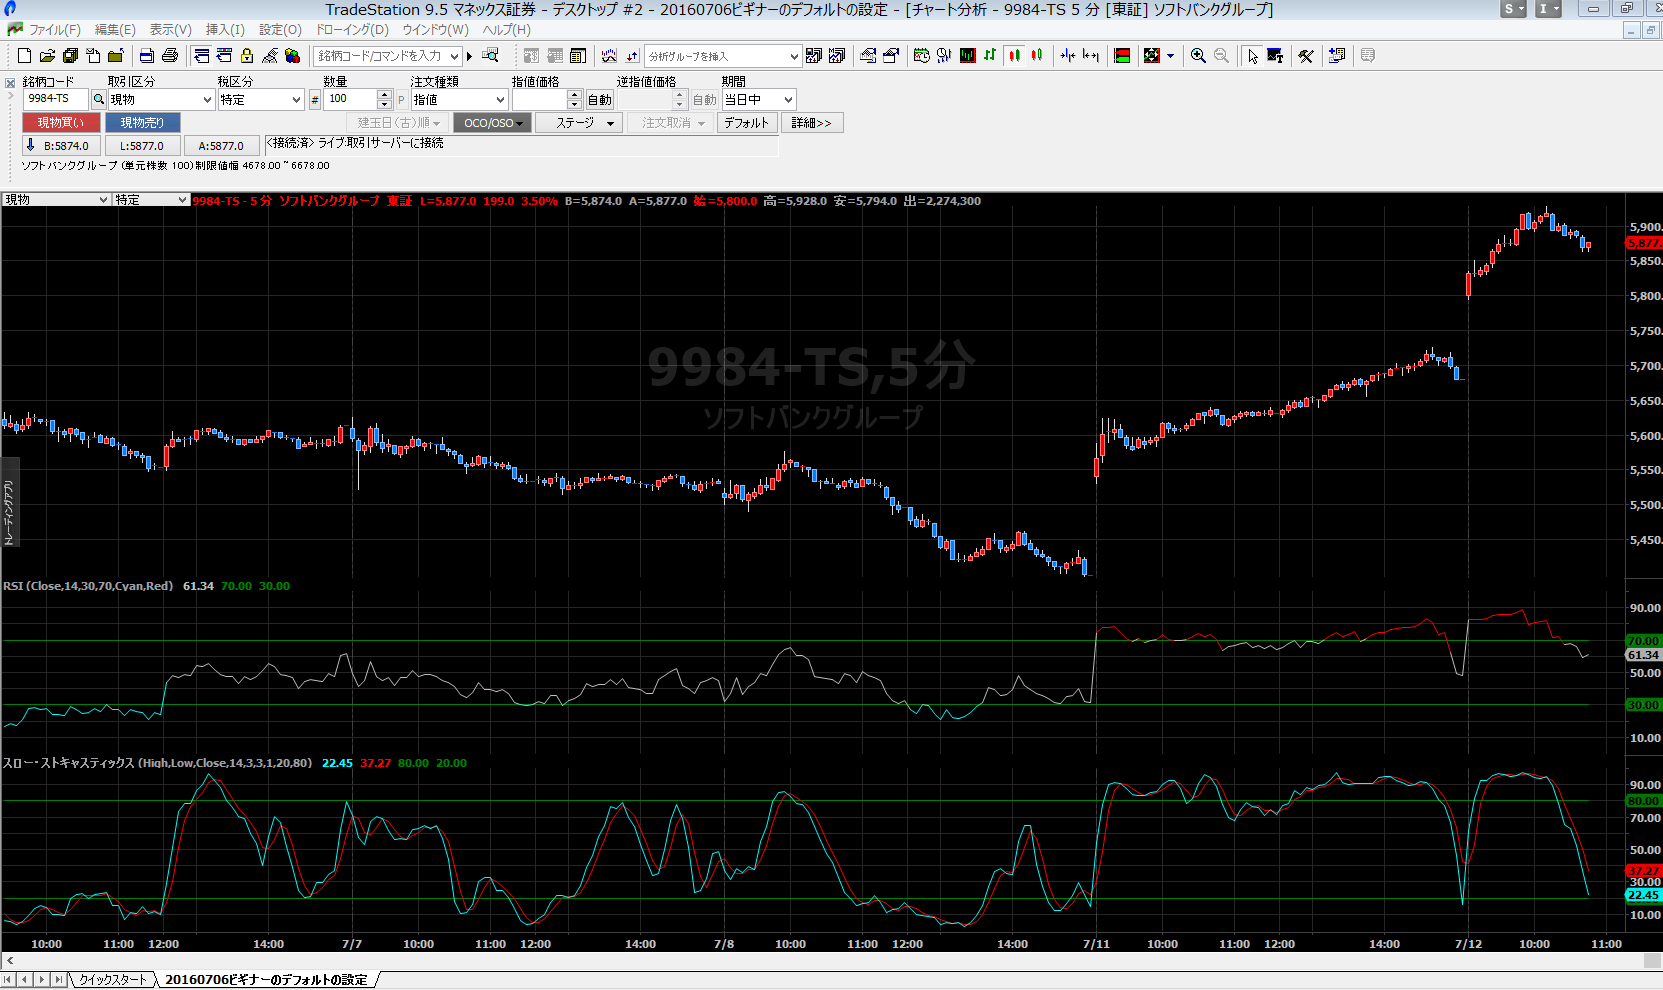Open the 編集(E) menu
Screen dimensions: 1663x990
pyautogui.click(x=115, y=30)
